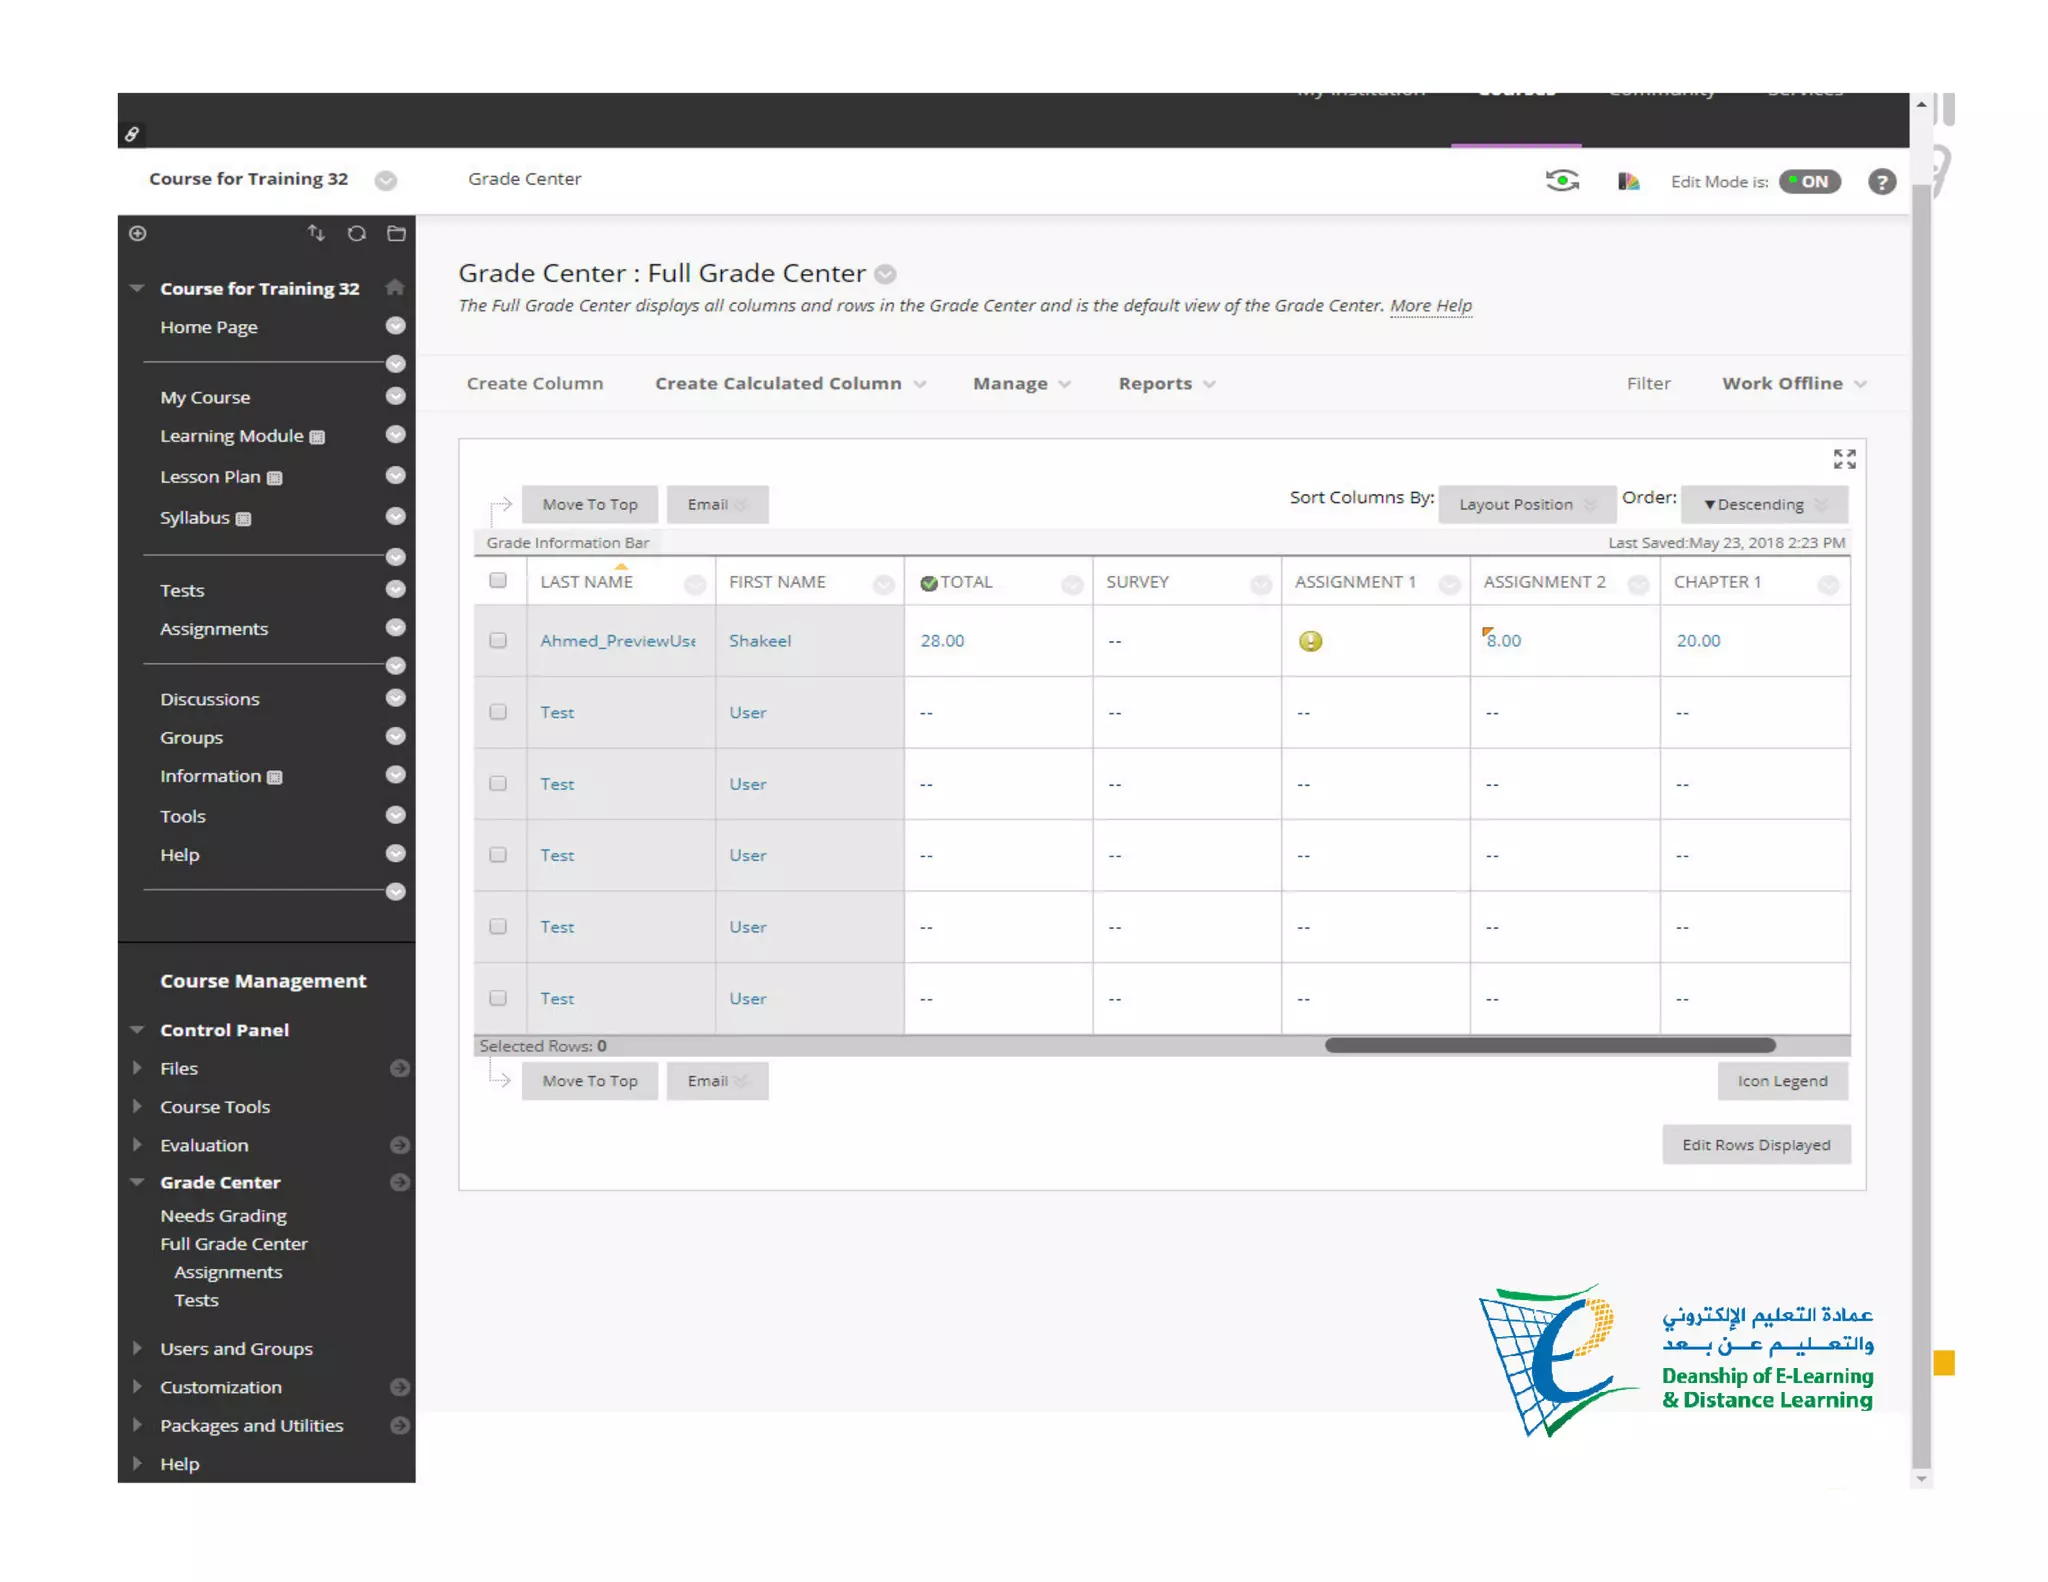Click the add menu item plus icon
2048x1582 pixels.
point(138,233)
